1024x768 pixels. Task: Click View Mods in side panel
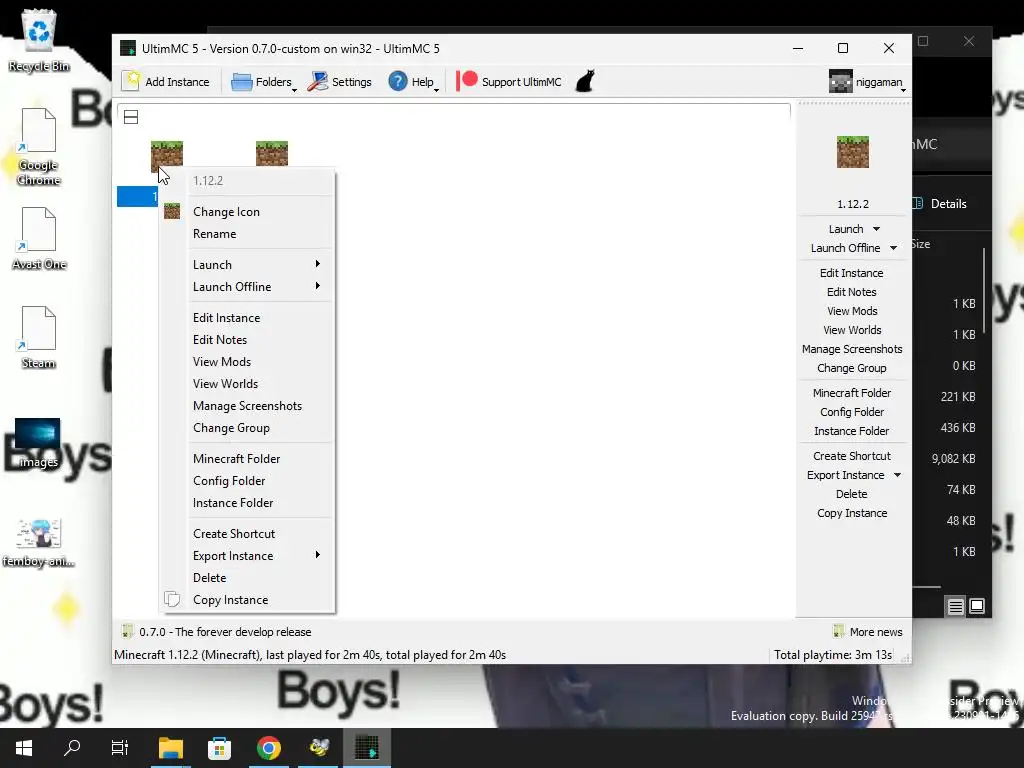852,311
